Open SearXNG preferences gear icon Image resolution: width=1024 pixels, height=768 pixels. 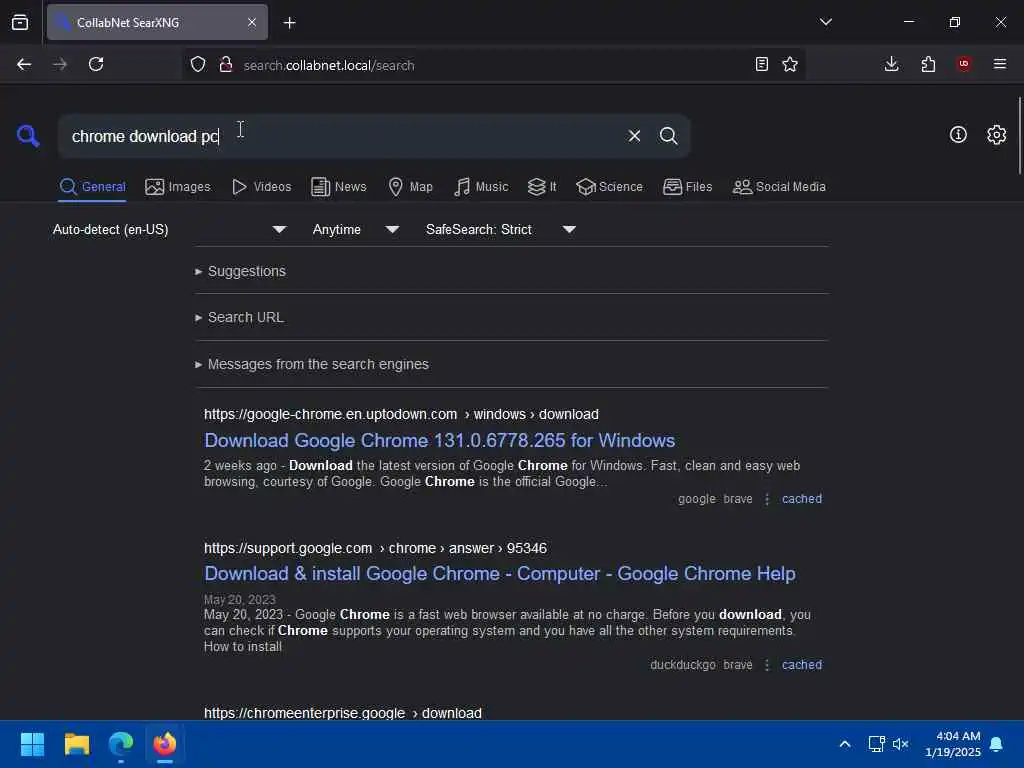click(x=997, y=135)
